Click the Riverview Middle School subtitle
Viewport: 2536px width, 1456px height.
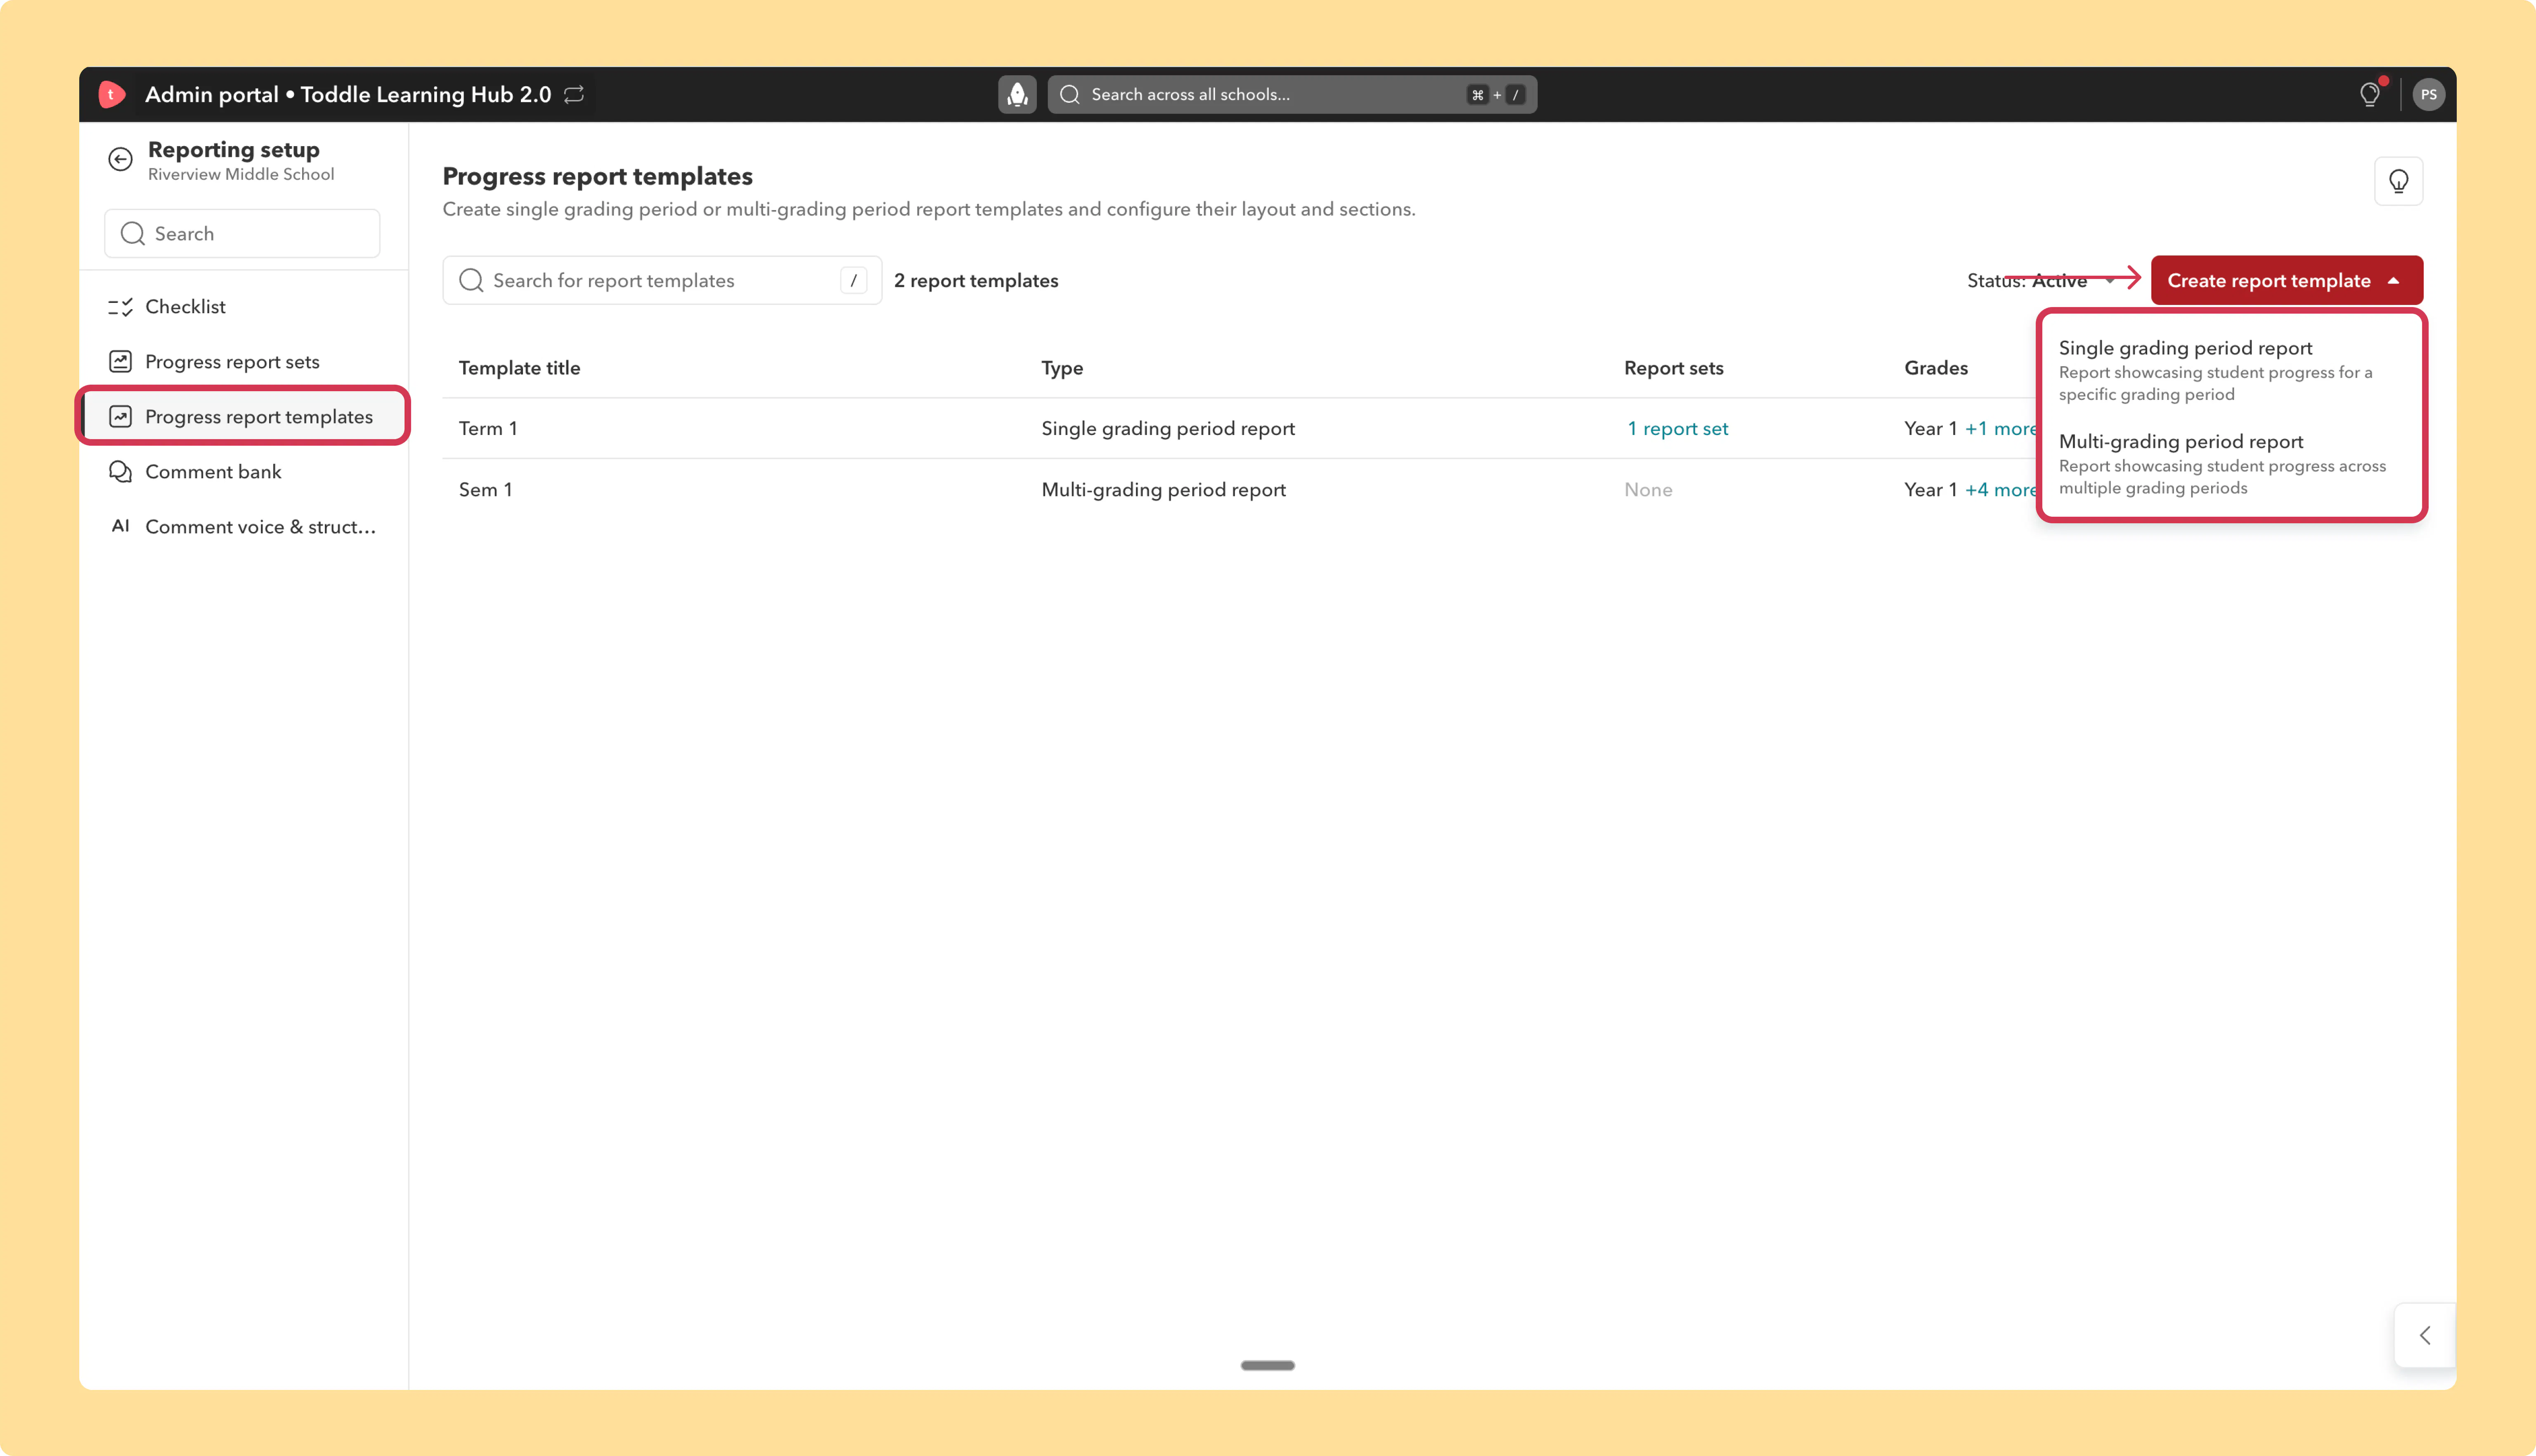point(241,174)
